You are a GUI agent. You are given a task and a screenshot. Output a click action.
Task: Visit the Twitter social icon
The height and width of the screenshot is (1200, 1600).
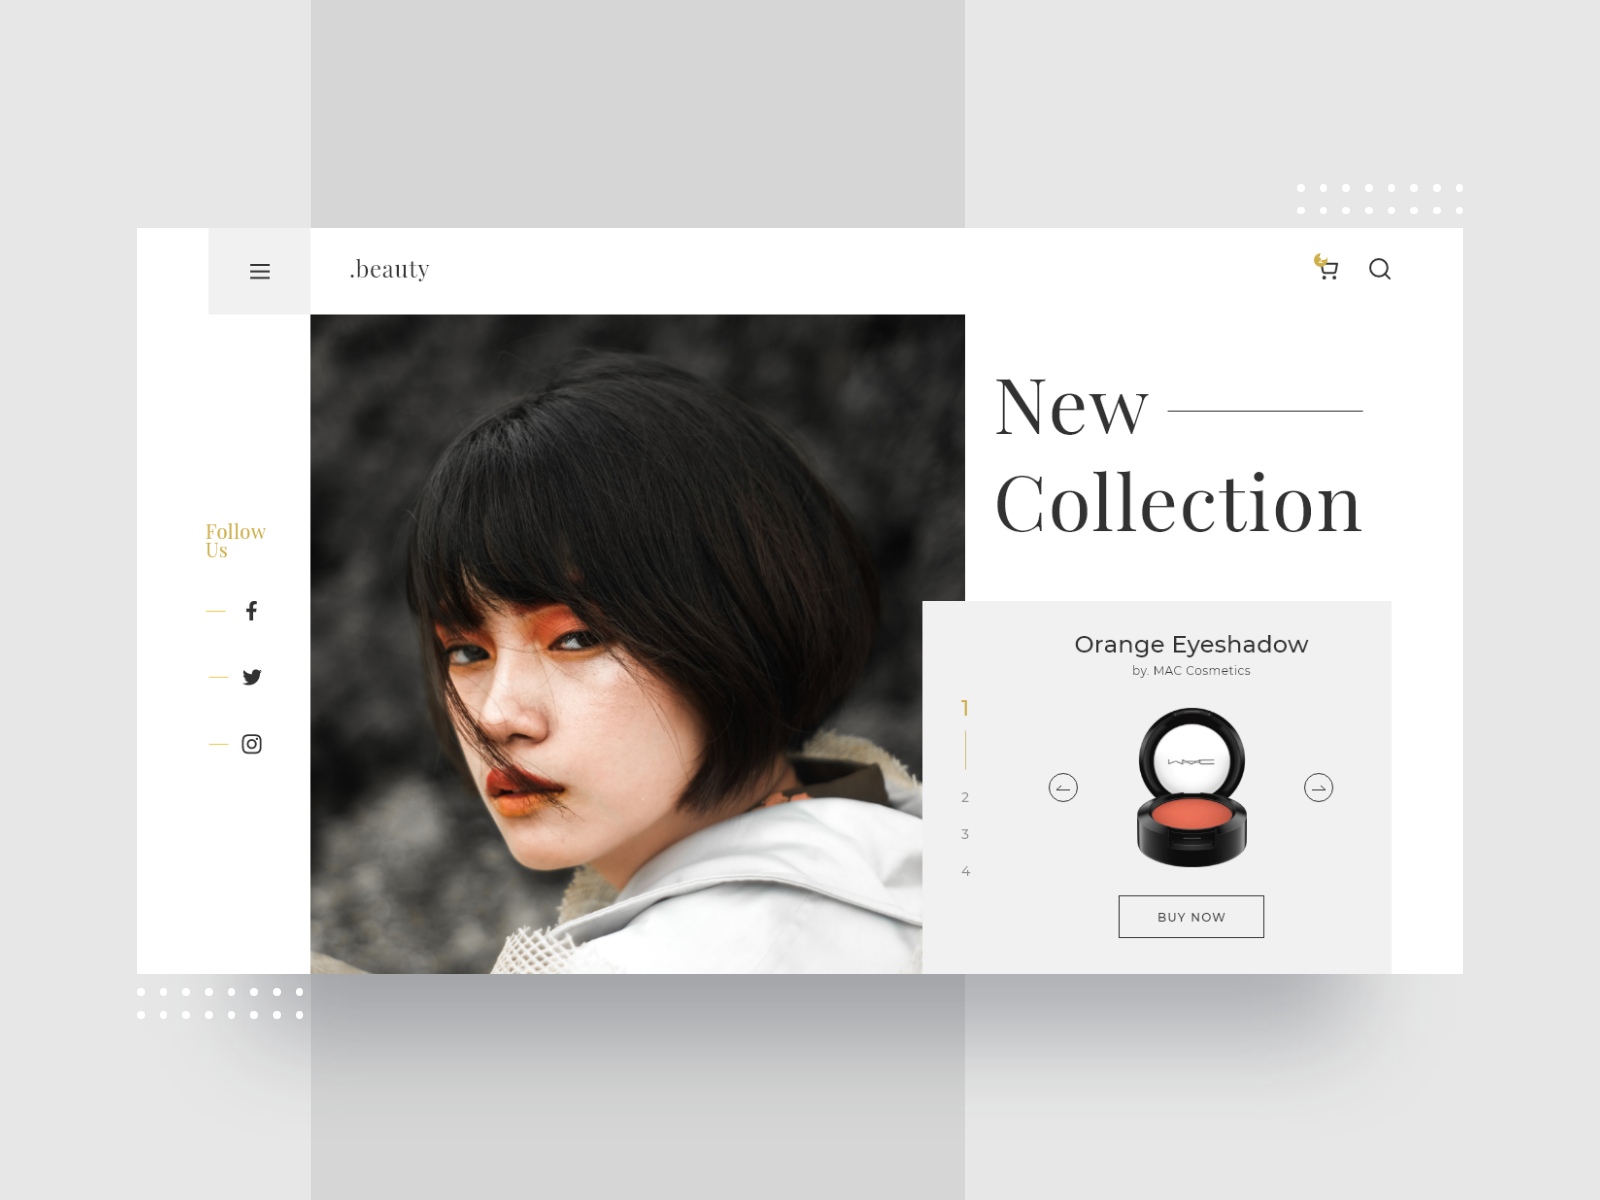click(x=252, y=677)
